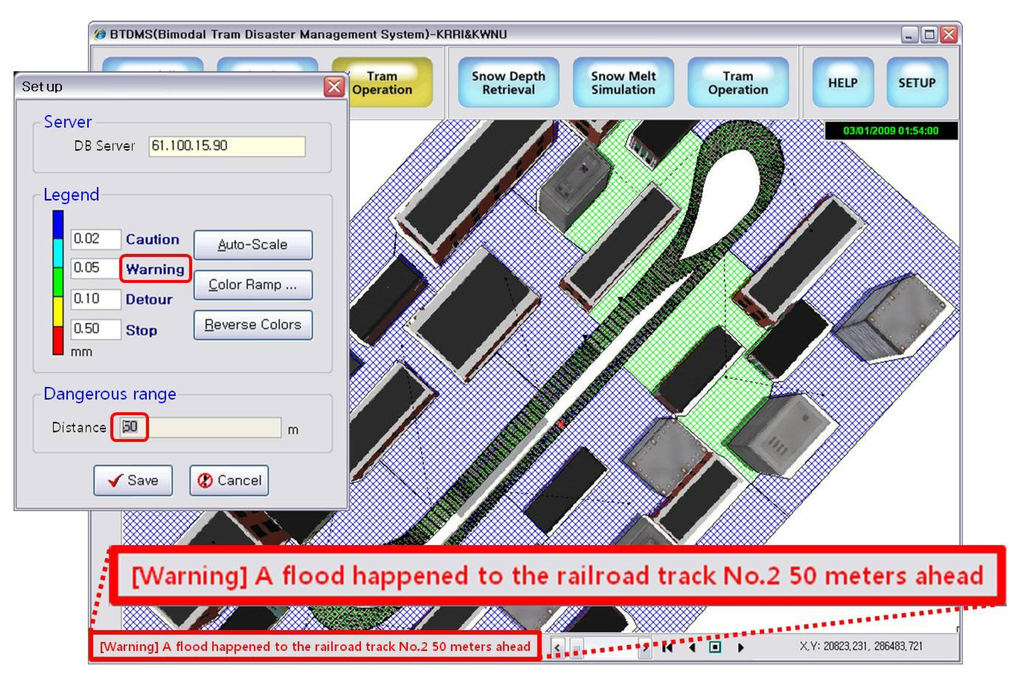Click the BTDMS application icon in the title bar

[x=100, y=34]
